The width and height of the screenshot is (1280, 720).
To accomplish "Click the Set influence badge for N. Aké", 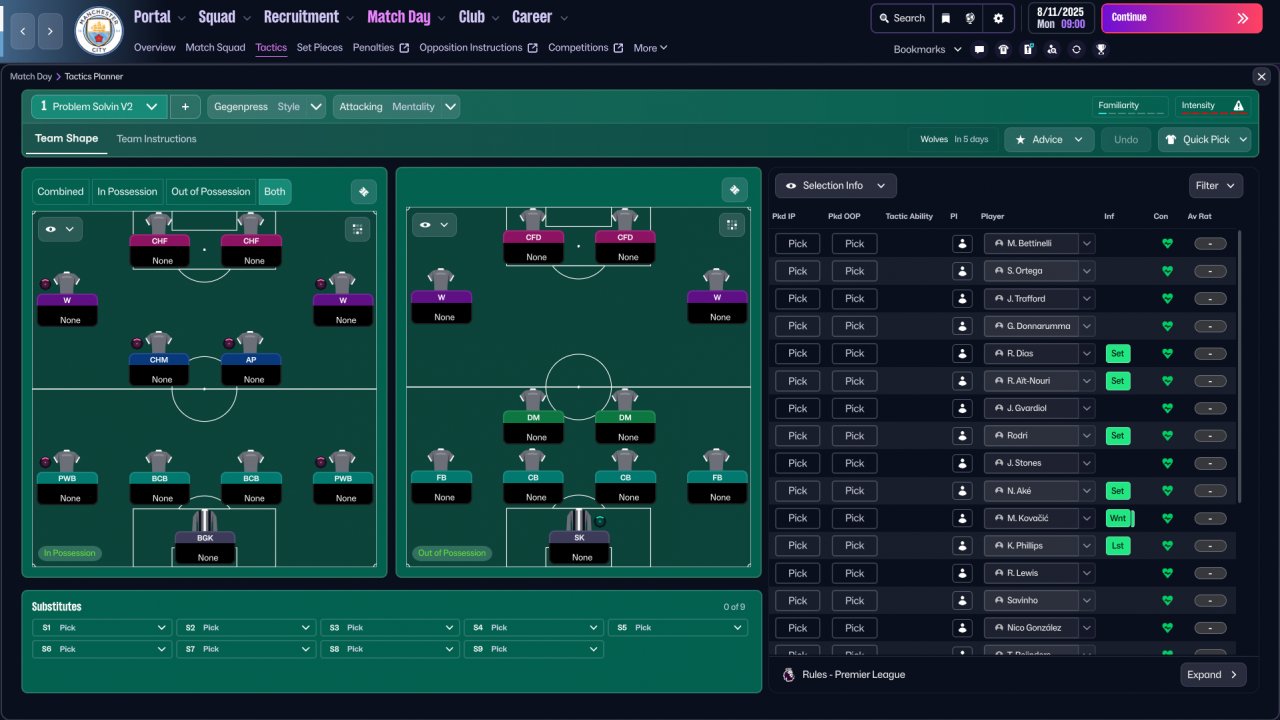I will [x=1118, y=491].
